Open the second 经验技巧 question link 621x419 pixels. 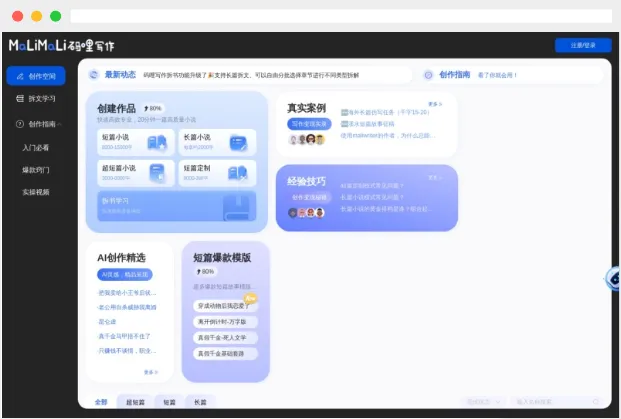pos(372,197)
